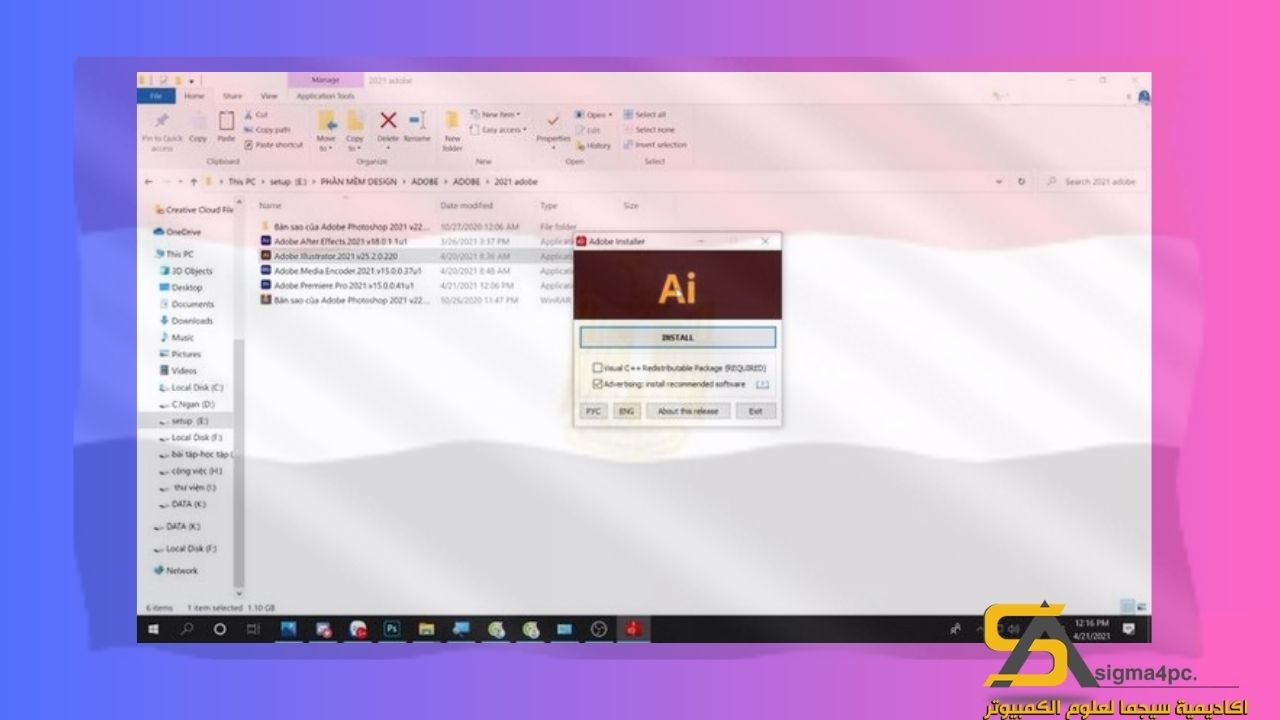Click the taskbar Search icon
Image resolution: width=1280 pixels, height=720 pixels.
(x=187, y=629)
